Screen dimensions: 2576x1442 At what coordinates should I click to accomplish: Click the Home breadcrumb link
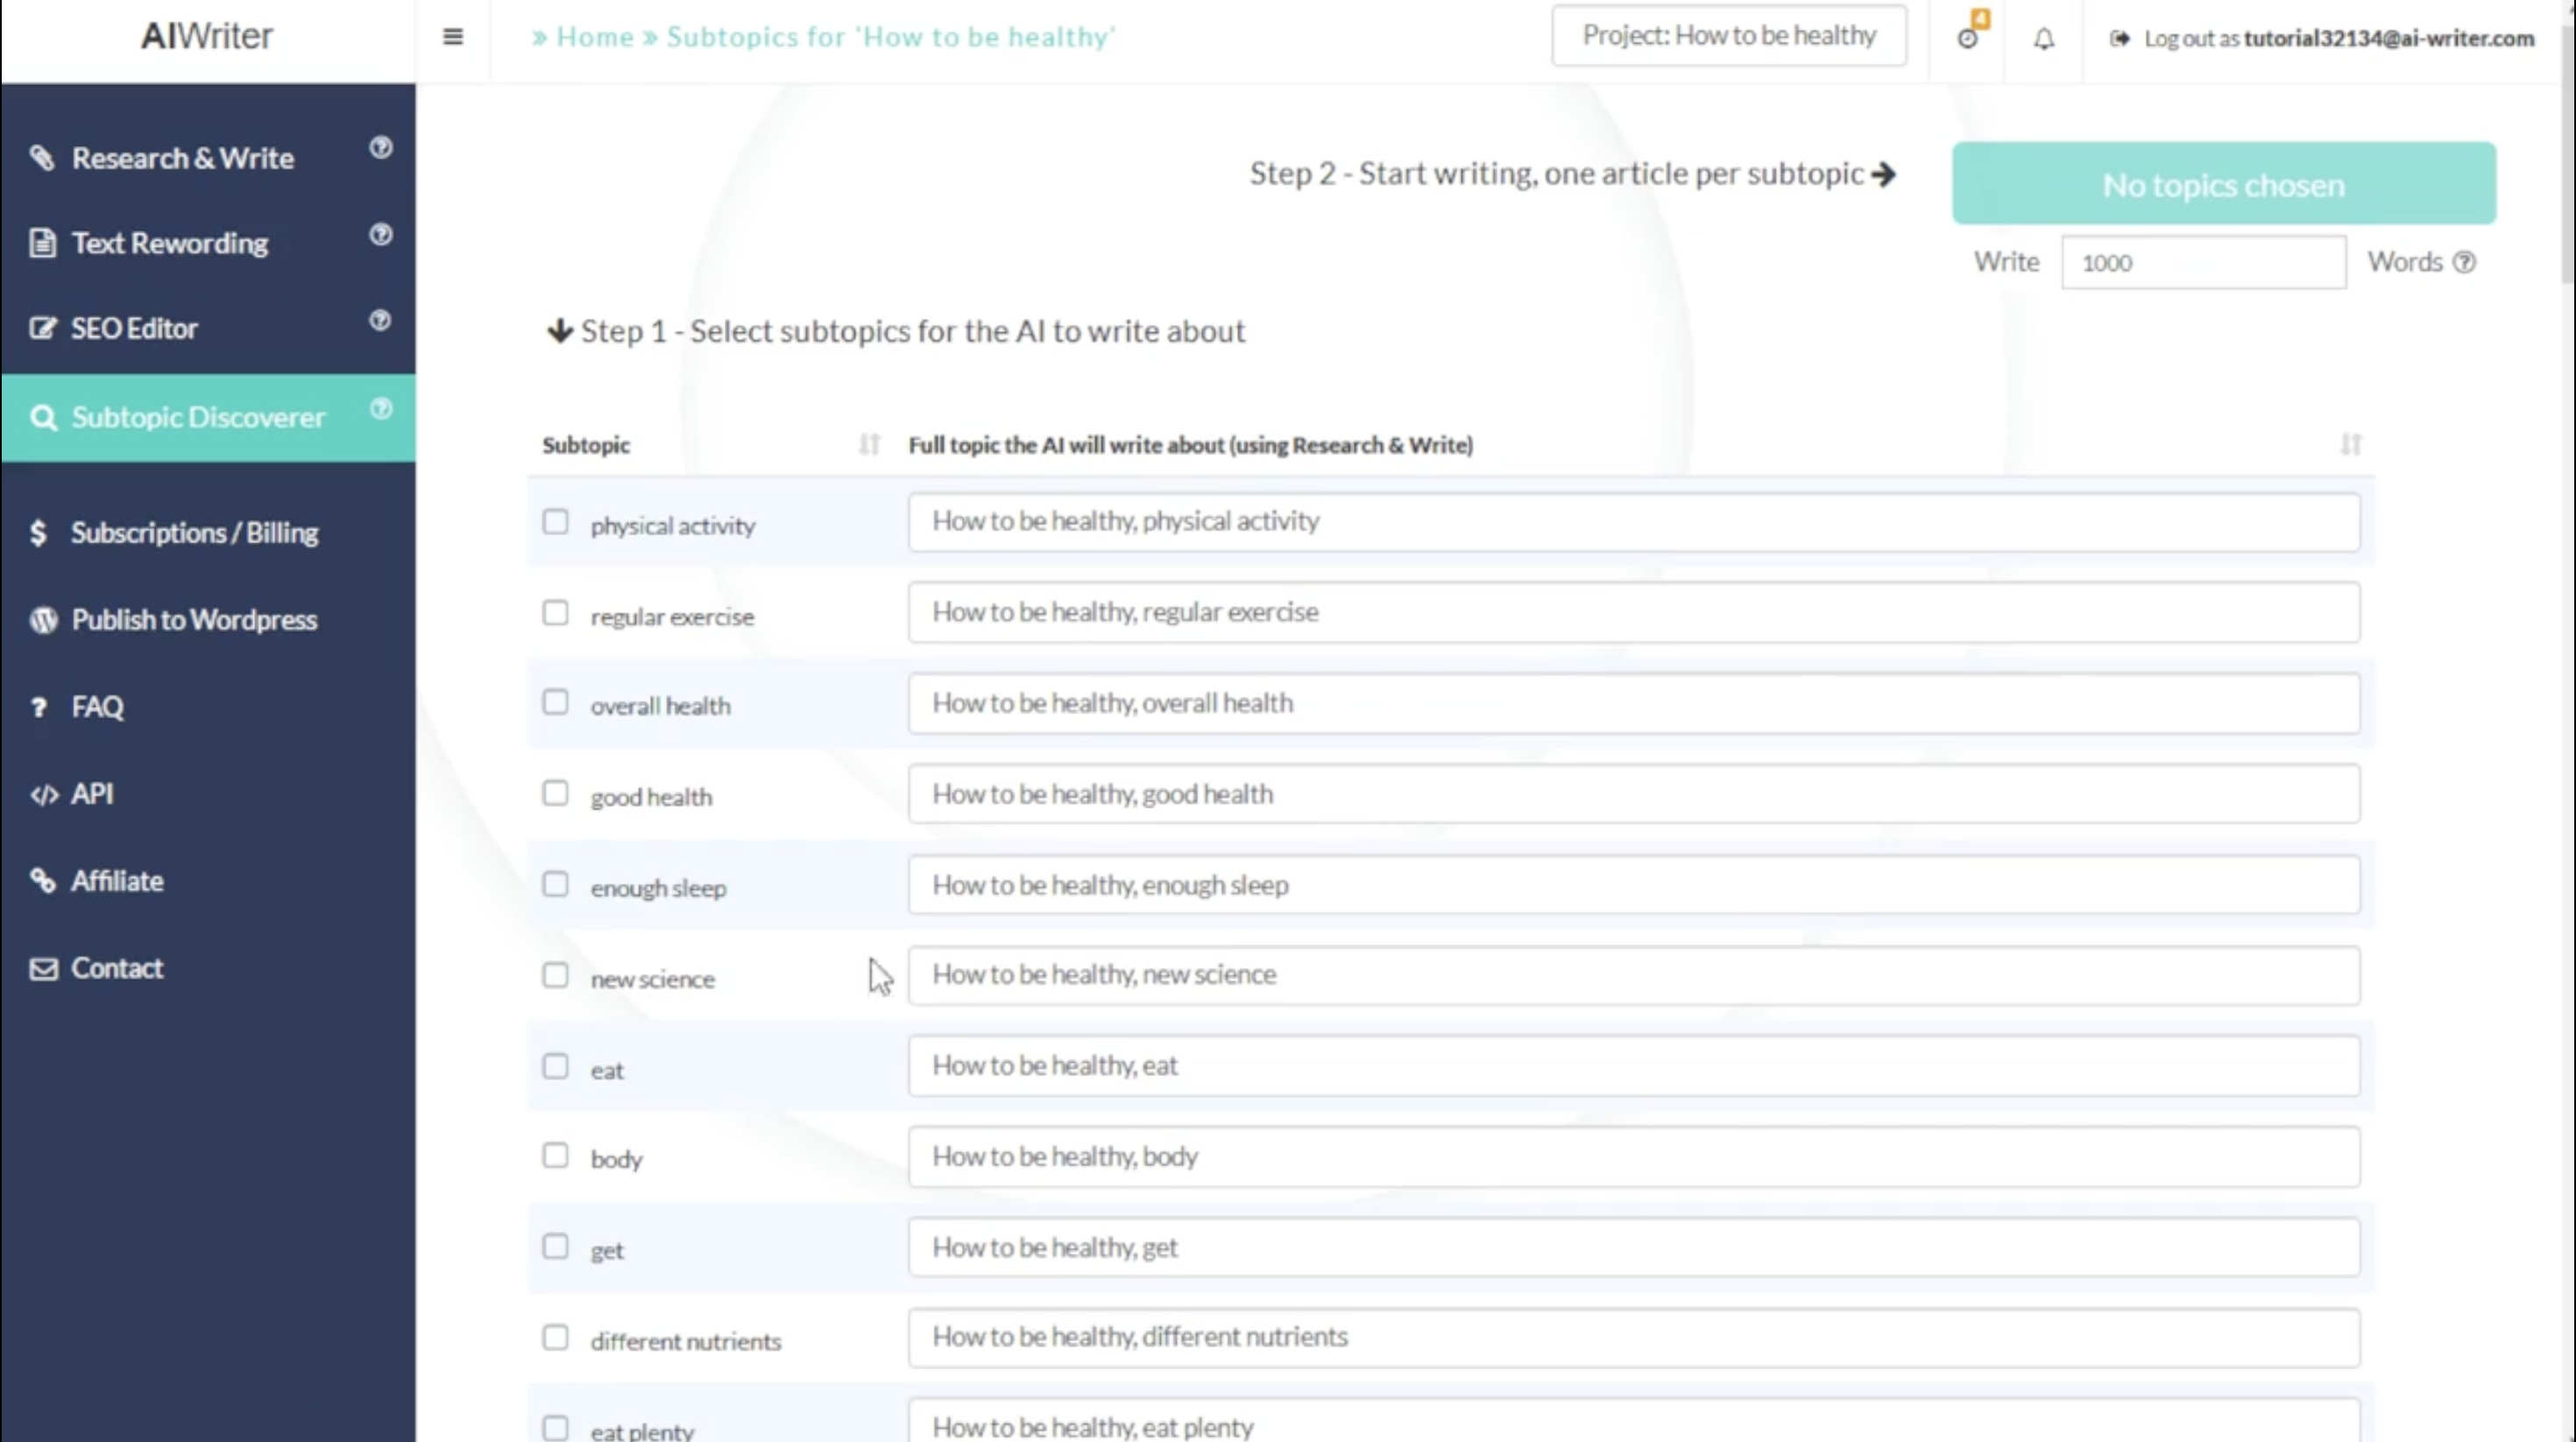592,35
